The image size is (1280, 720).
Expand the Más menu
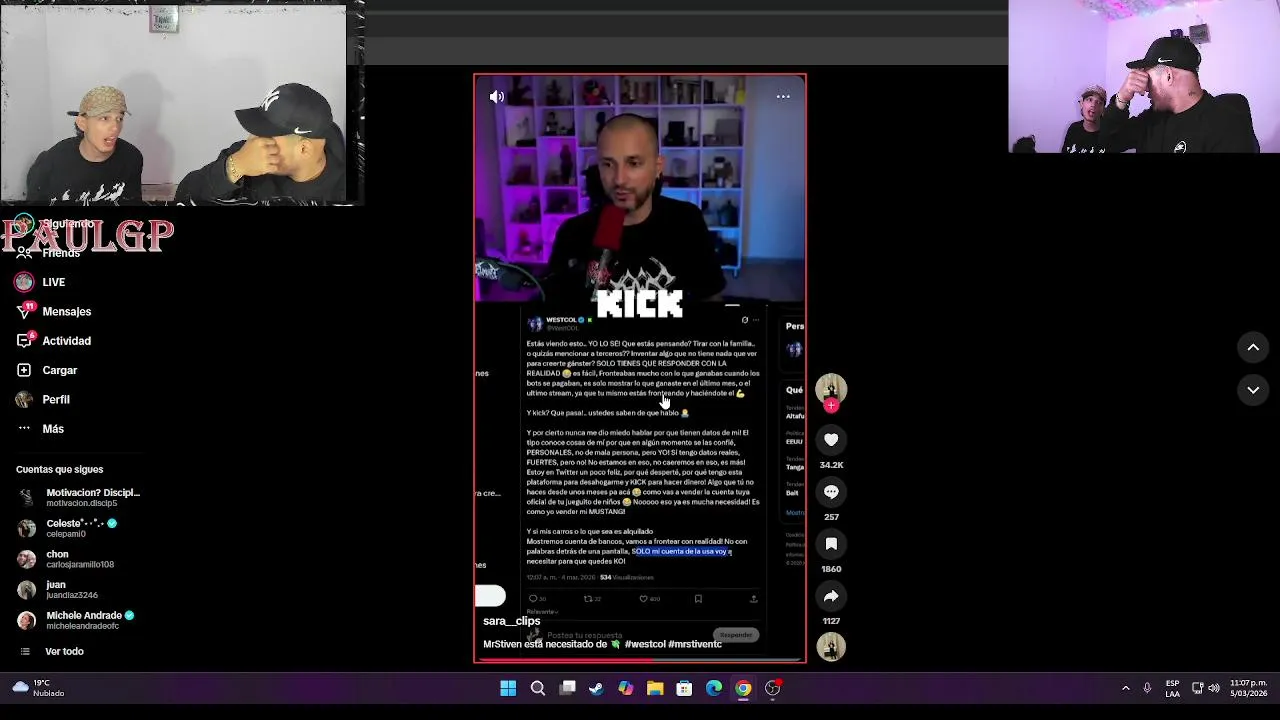pyautogui.click(x=53, y=428)
